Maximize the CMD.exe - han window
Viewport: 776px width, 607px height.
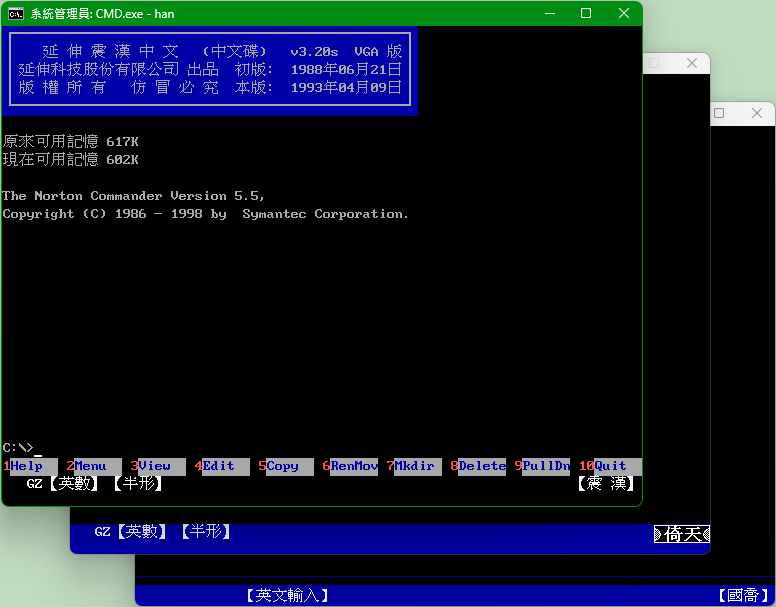tap(586, 13)
